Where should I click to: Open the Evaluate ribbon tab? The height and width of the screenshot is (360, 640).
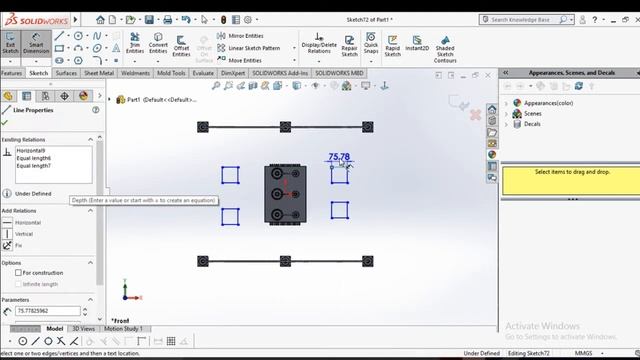[x=203, y=73]
